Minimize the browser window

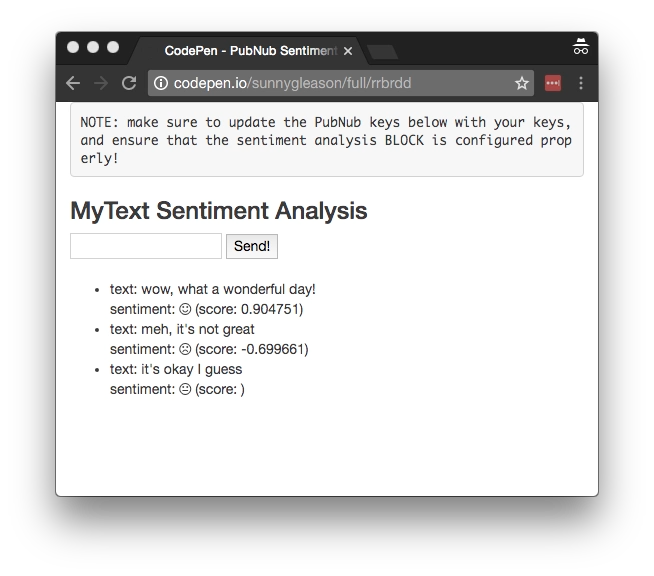[93, 47]
